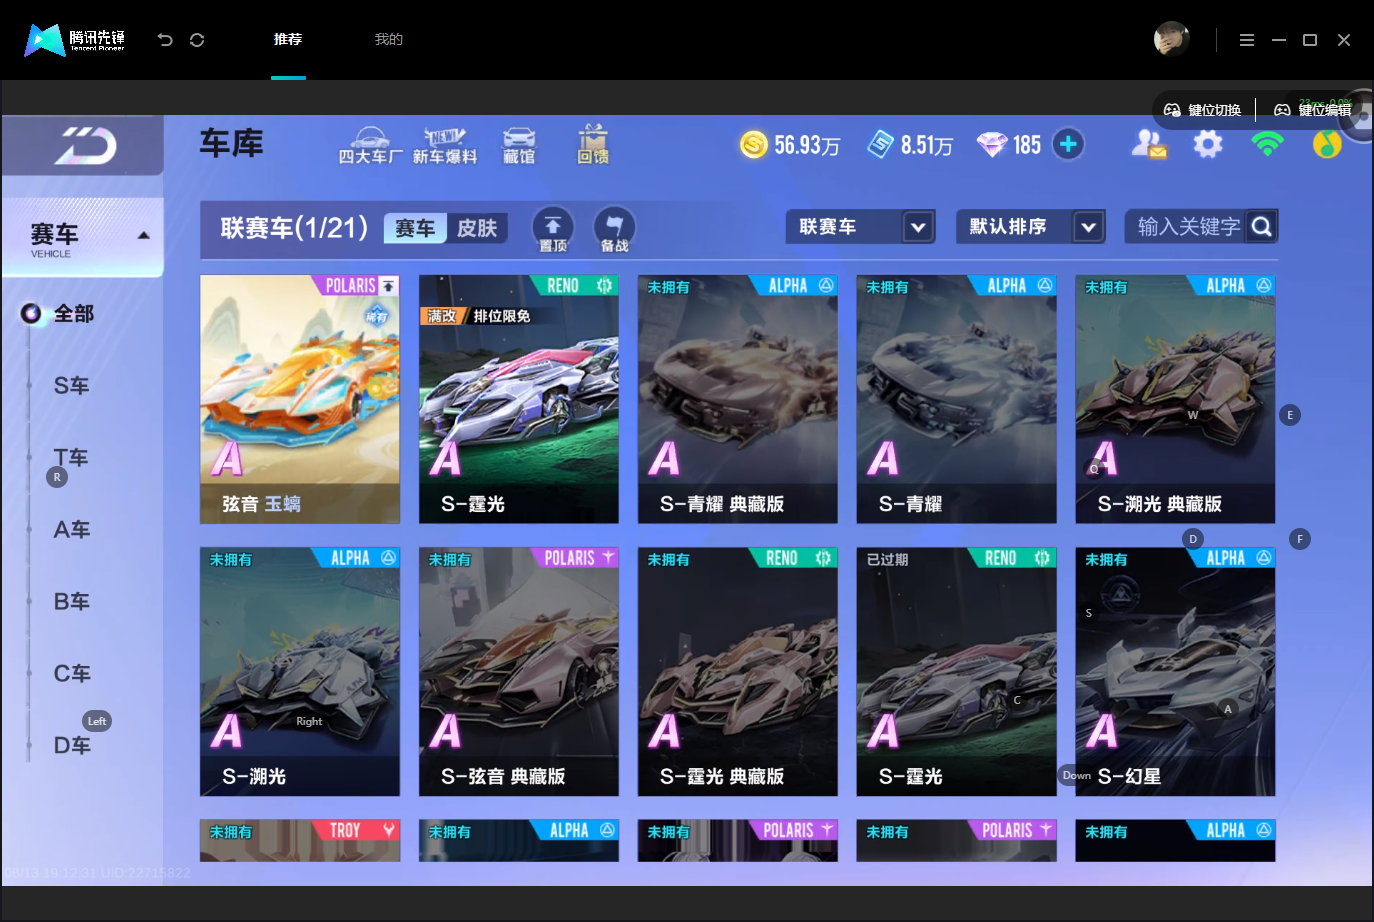
Task: Add diamonds with the plus button
Action: tap(1068, 144)
